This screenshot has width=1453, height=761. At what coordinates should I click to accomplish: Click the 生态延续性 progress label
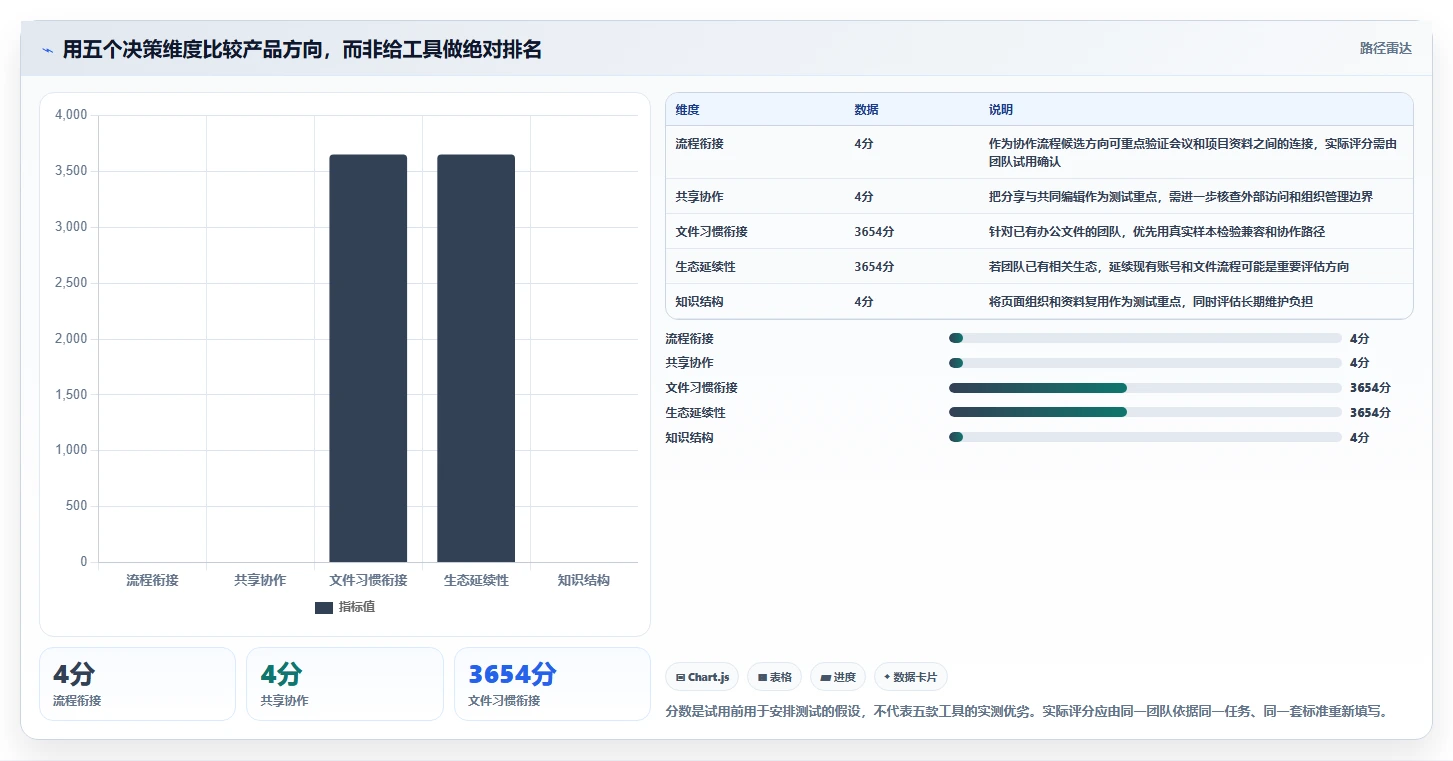pos(696,412)
